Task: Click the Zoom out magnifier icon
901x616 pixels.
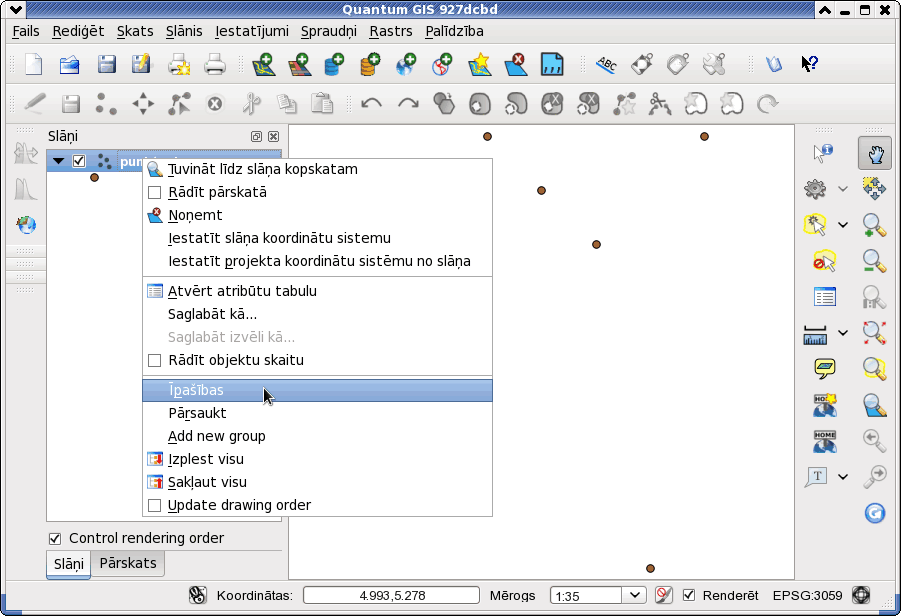Action: click(x=874, y=261)
